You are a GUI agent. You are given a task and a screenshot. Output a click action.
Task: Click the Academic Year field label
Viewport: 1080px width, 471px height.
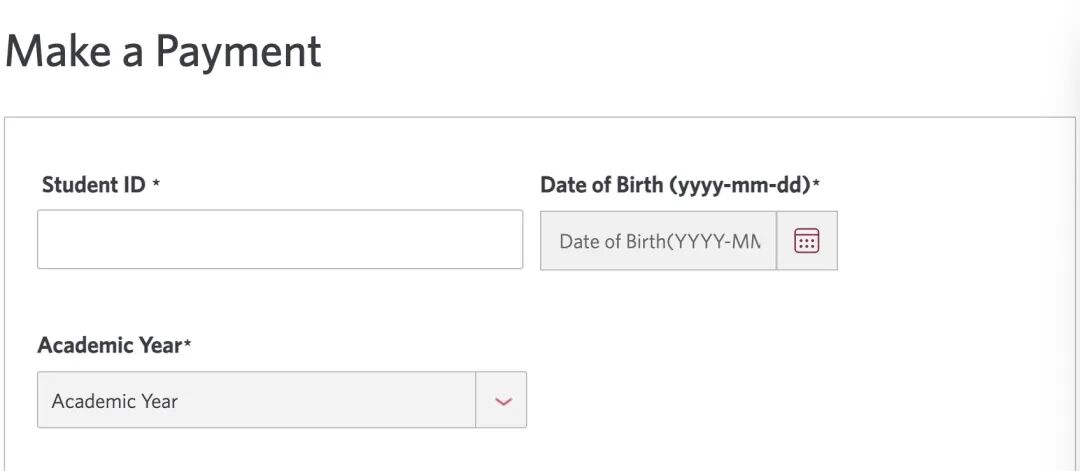pos(110,345)
